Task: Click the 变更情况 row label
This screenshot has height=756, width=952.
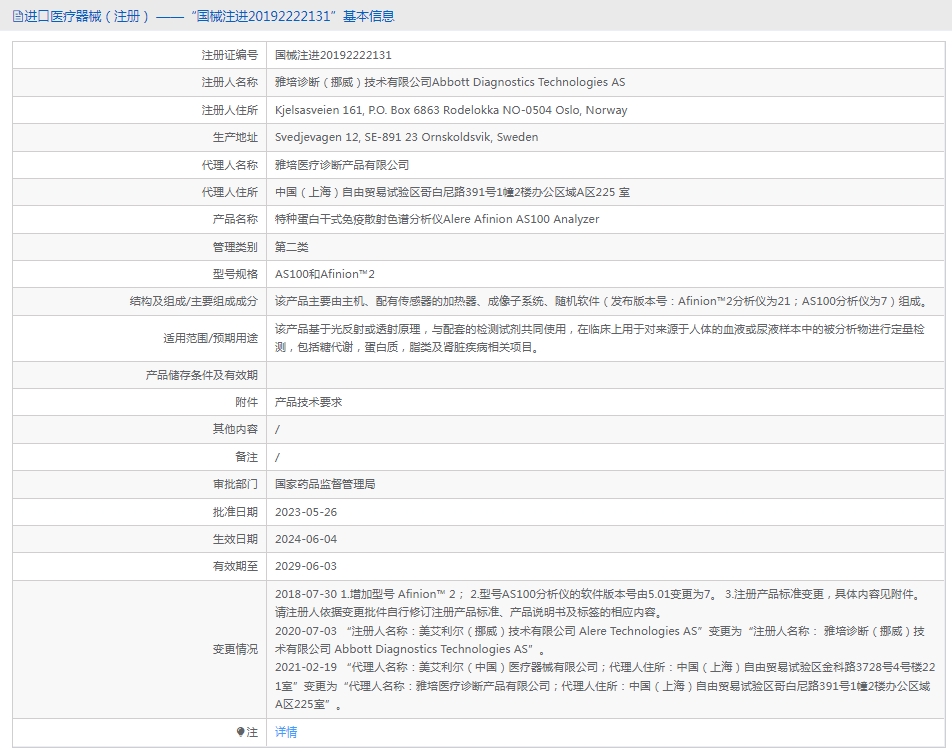Action: (235, 650)
